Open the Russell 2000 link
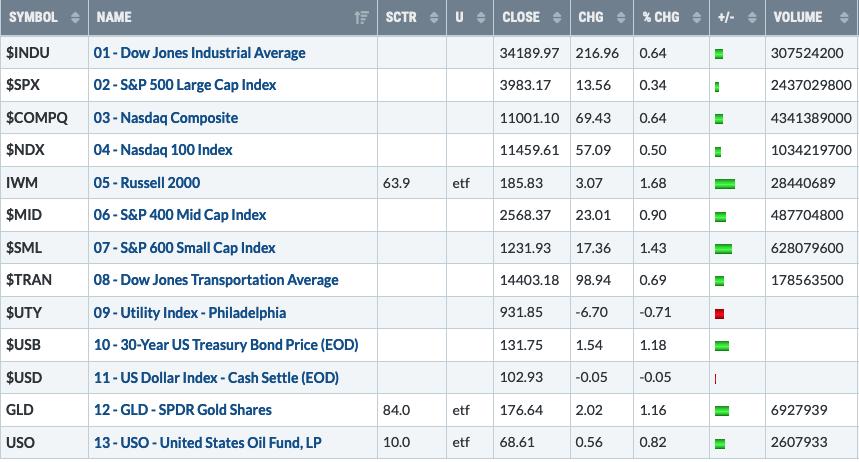The image size is (859, 462). (x=147, y=182)
